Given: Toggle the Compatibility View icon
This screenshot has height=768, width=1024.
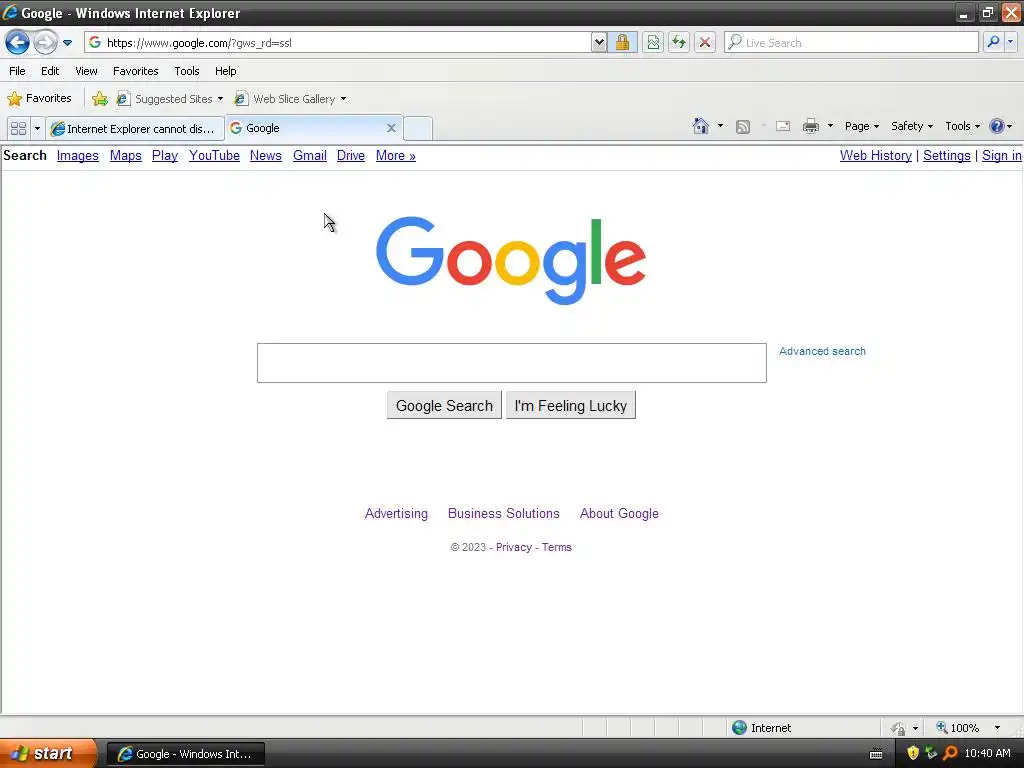Looking at the screenshot, I should pos(653,42).
